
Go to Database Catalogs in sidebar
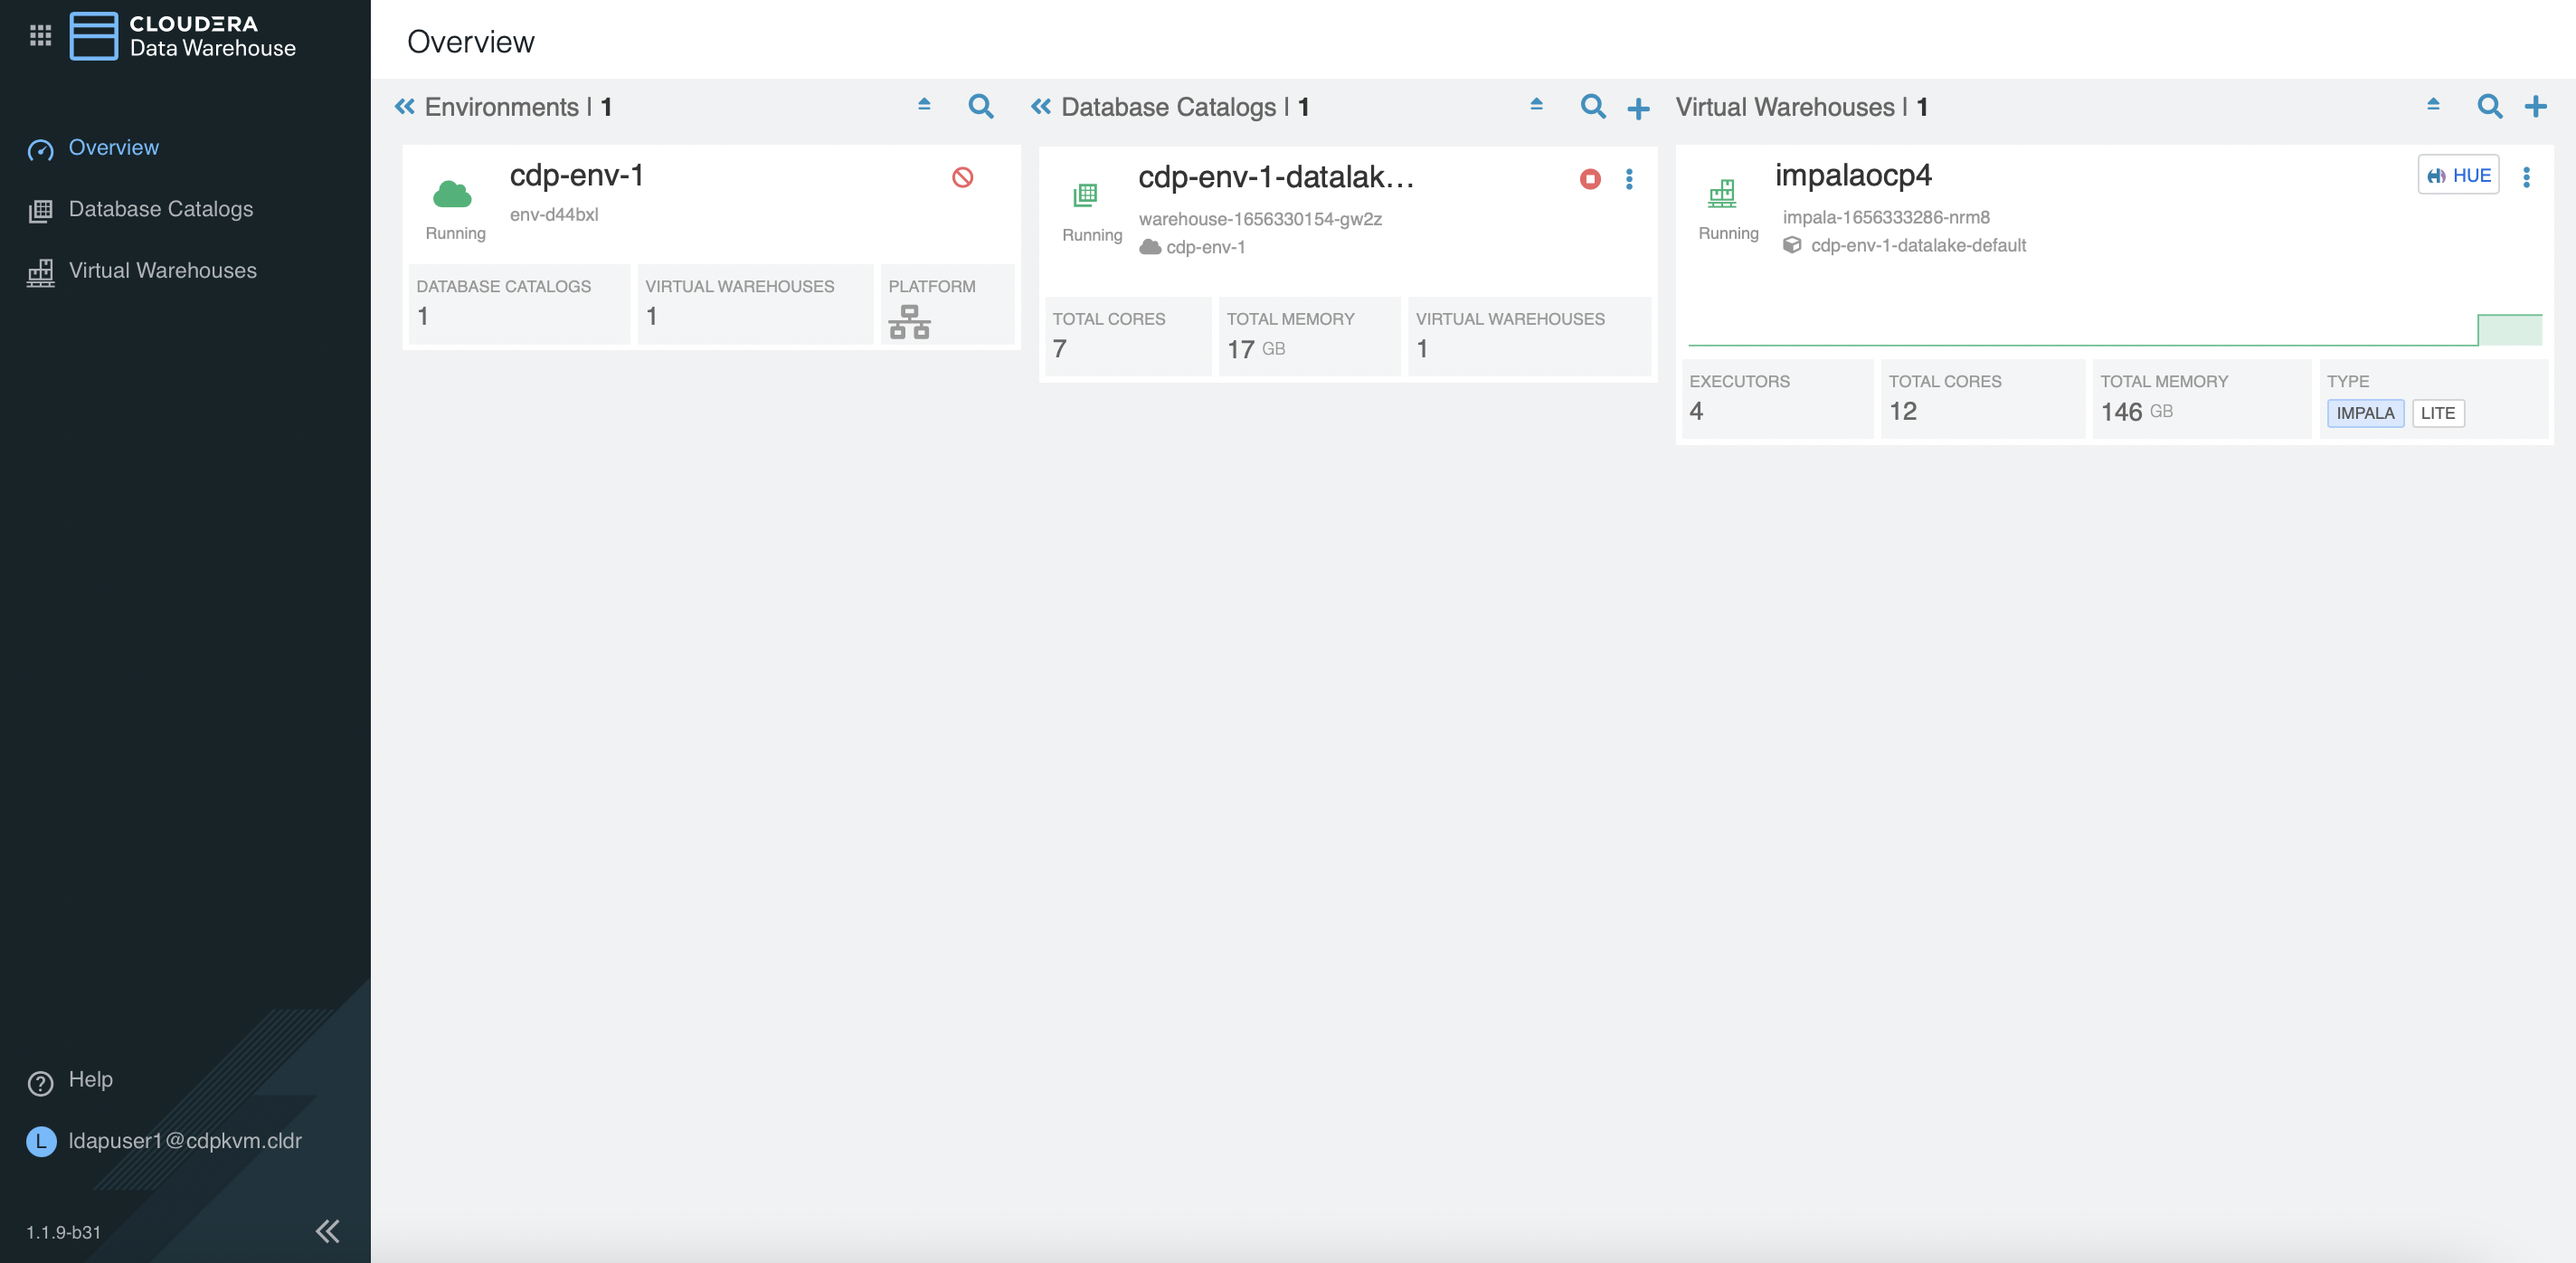point(160,209)
